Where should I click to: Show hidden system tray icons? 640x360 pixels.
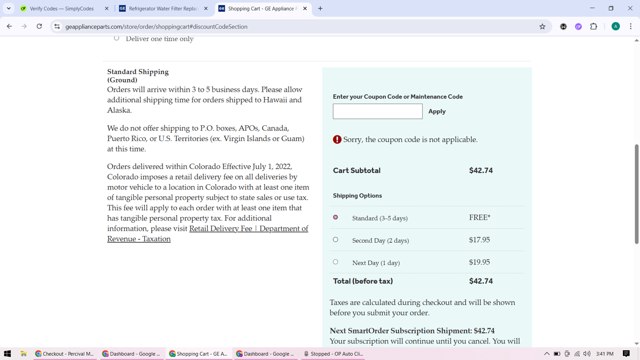click(x=547, y=353)
